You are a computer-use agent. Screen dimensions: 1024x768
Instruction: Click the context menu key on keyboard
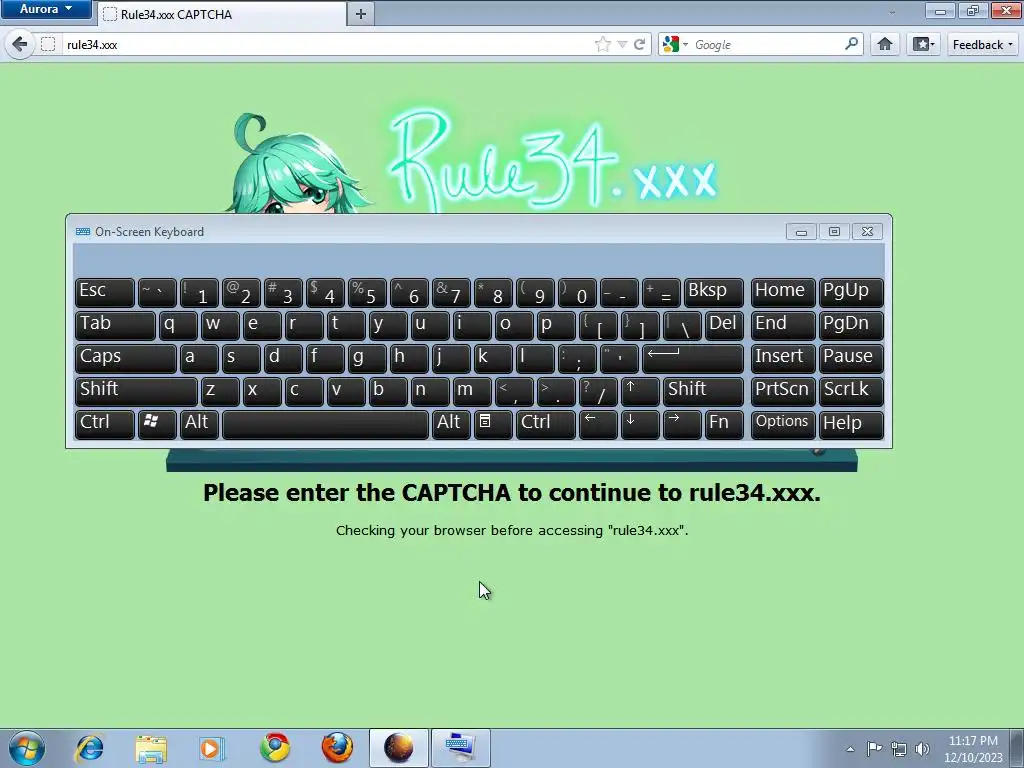pos(492,424)
